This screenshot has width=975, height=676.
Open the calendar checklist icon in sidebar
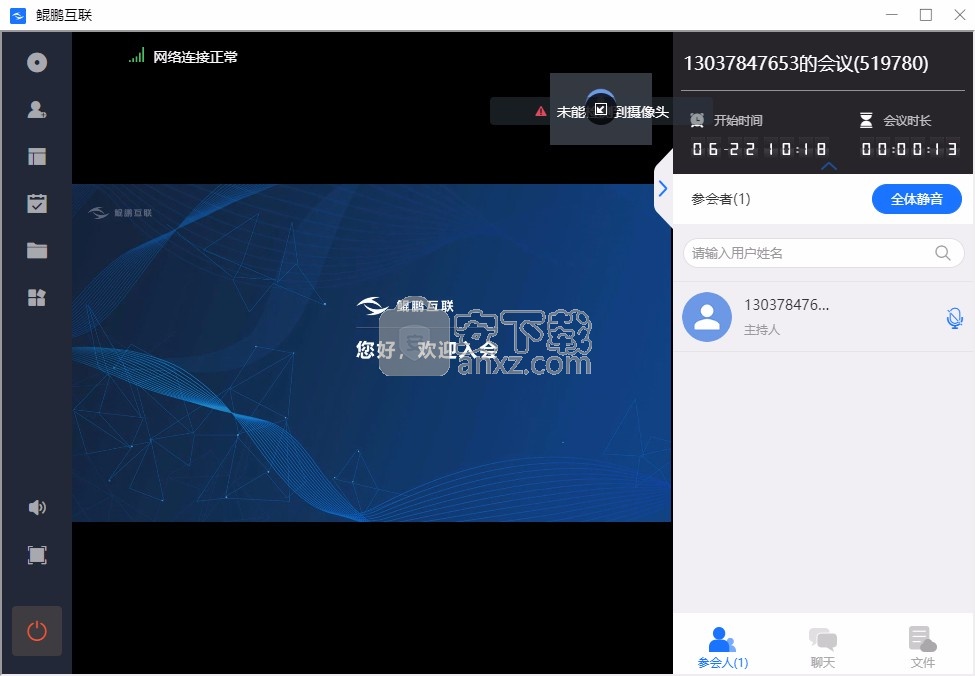click(37, 203)
